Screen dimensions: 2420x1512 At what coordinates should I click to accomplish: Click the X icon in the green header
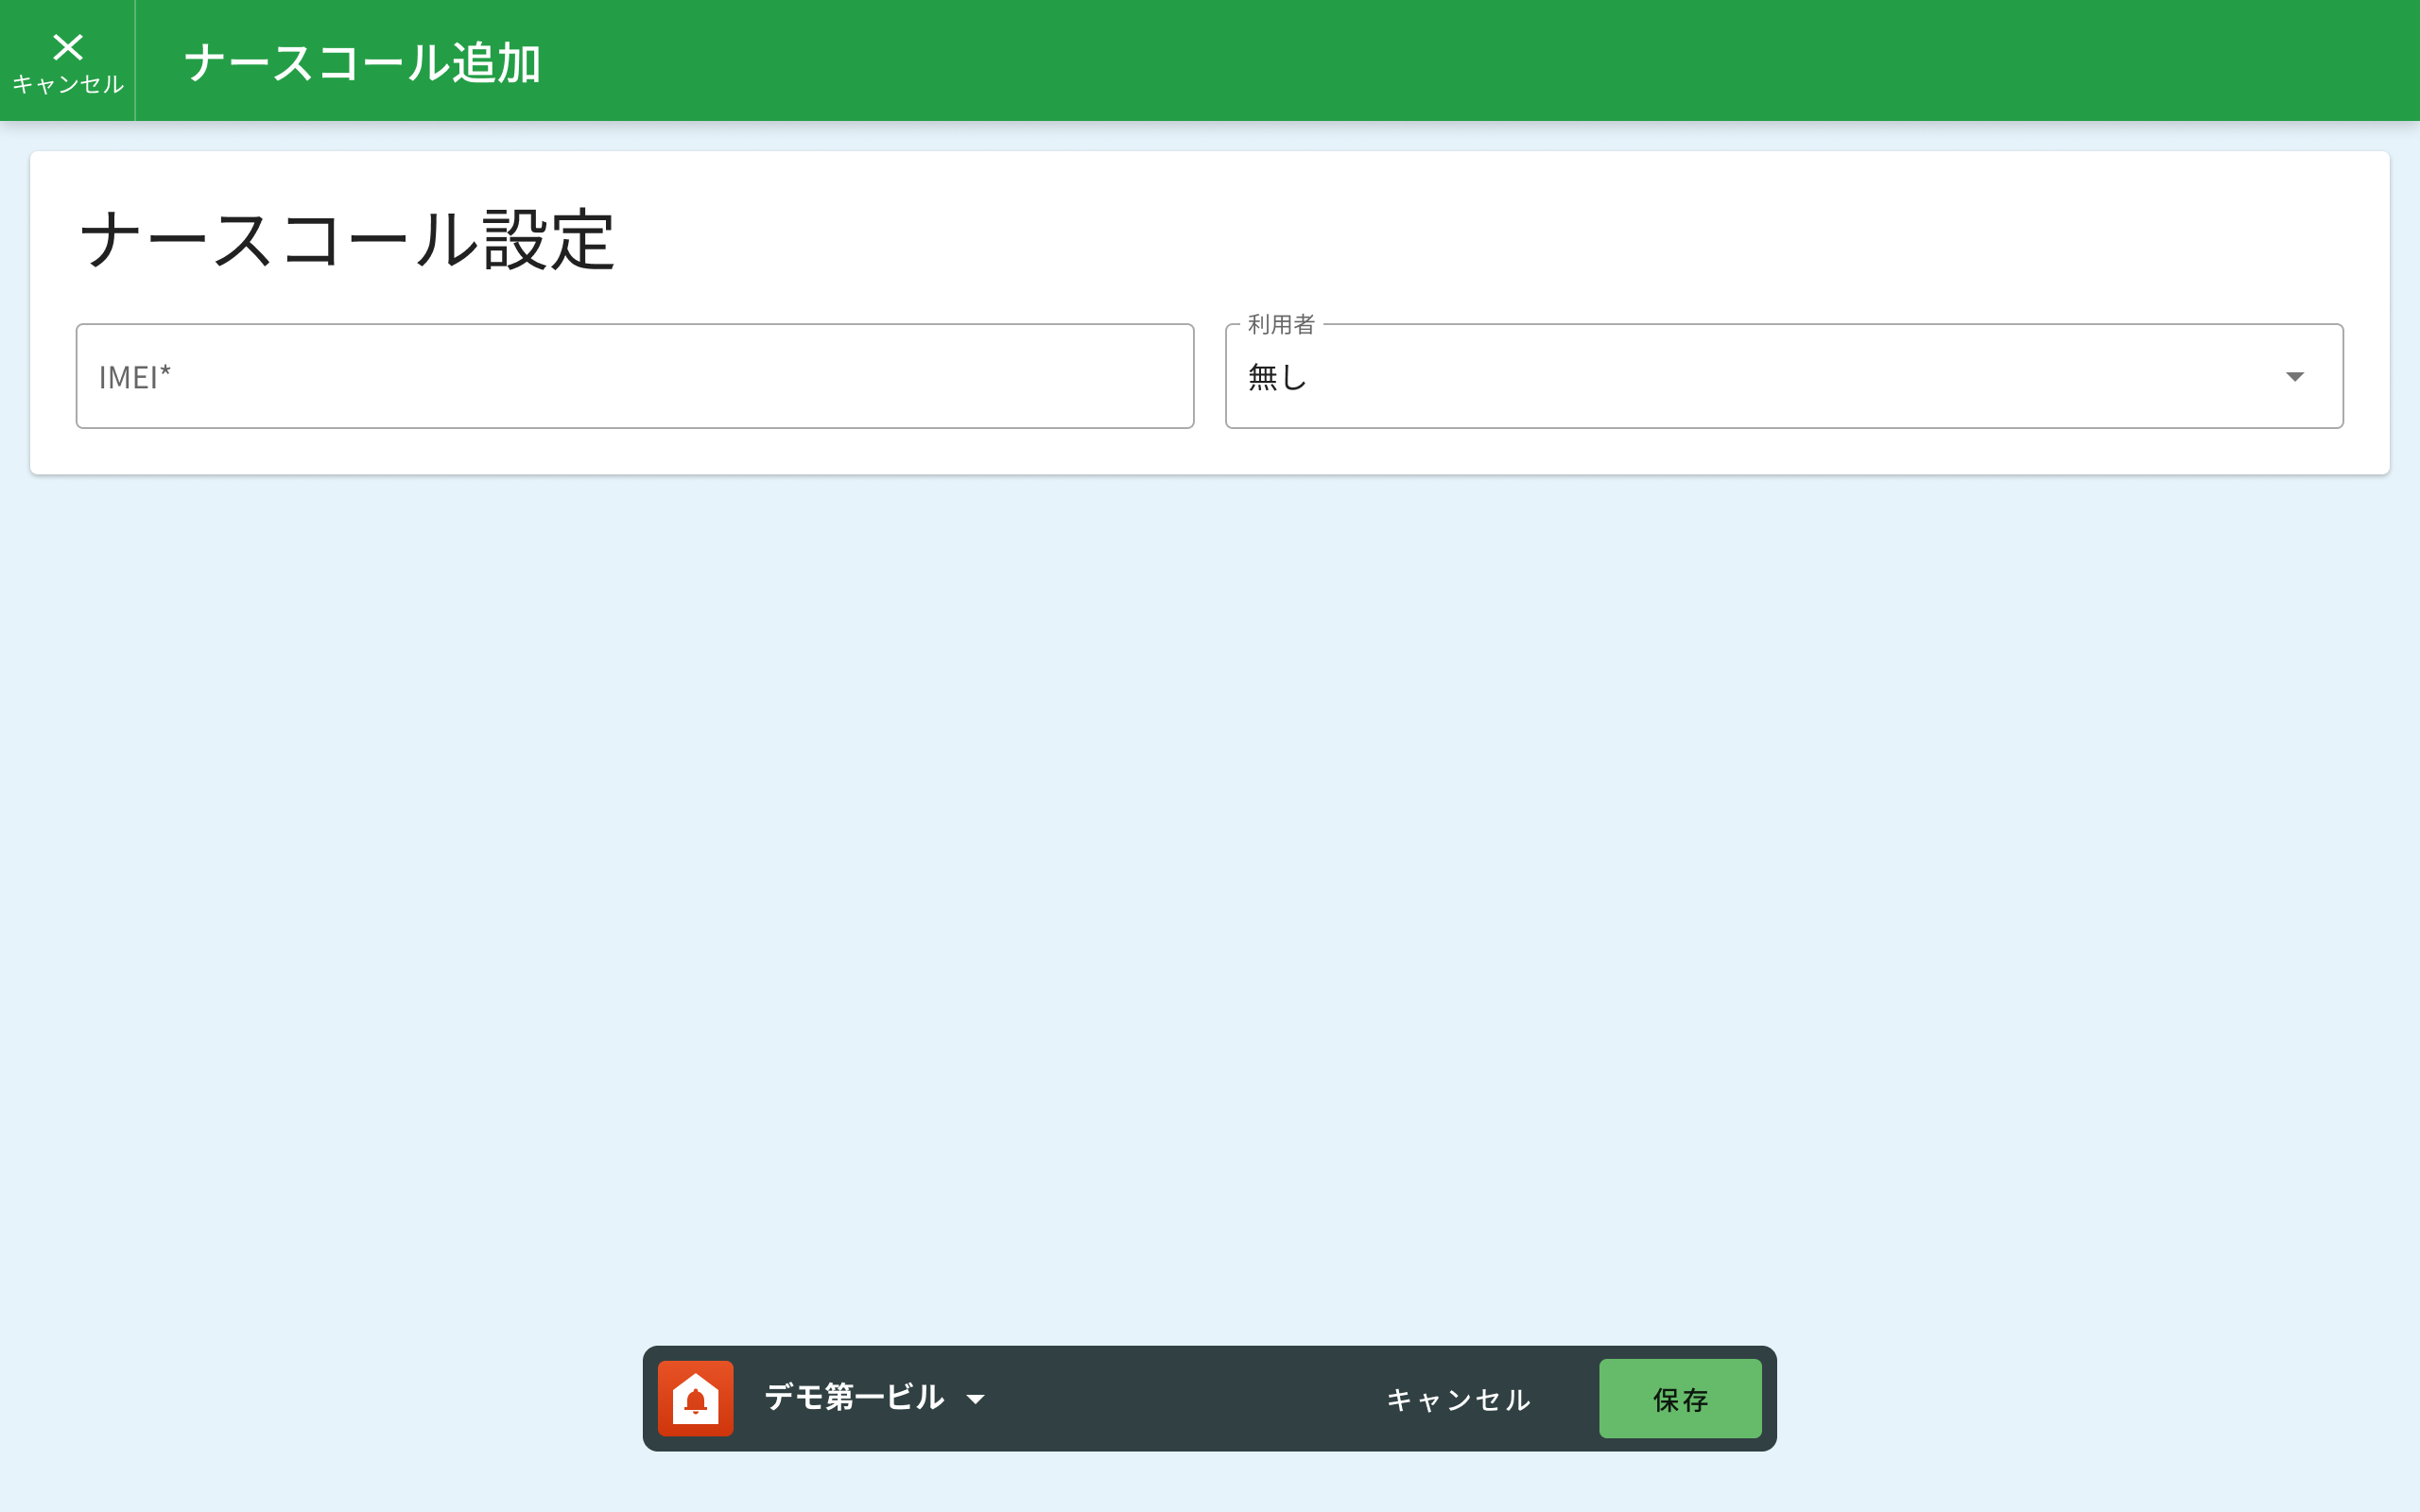click(68, 46)
